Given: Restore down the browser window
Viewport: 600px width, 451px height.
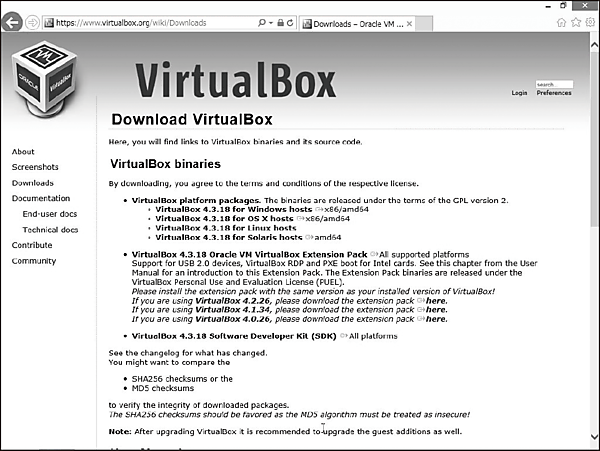Looking at the screenshot, I should pyautogui.click(x=563, y=6).
